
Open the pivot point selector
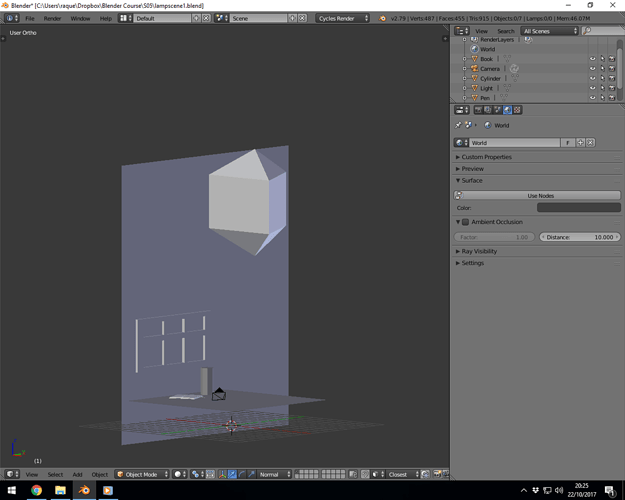coord(197,474)
